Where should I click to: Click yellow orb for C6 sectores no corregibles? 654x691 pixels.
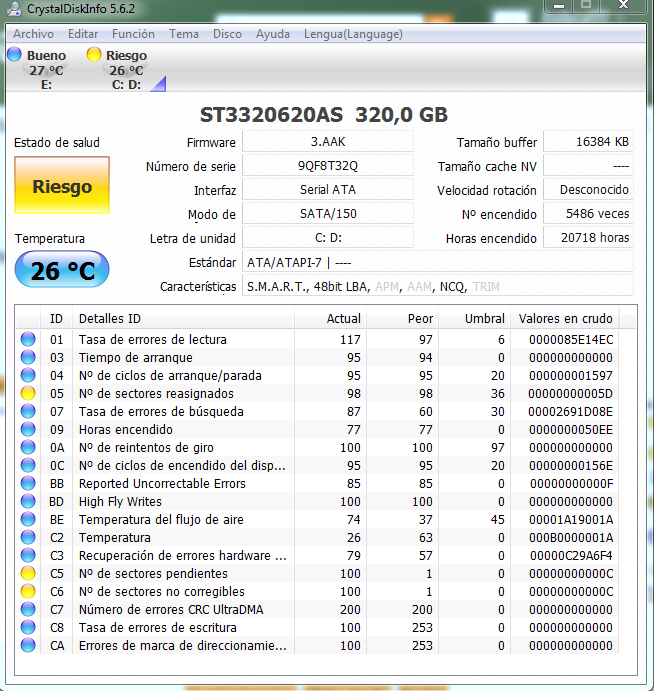28,591
